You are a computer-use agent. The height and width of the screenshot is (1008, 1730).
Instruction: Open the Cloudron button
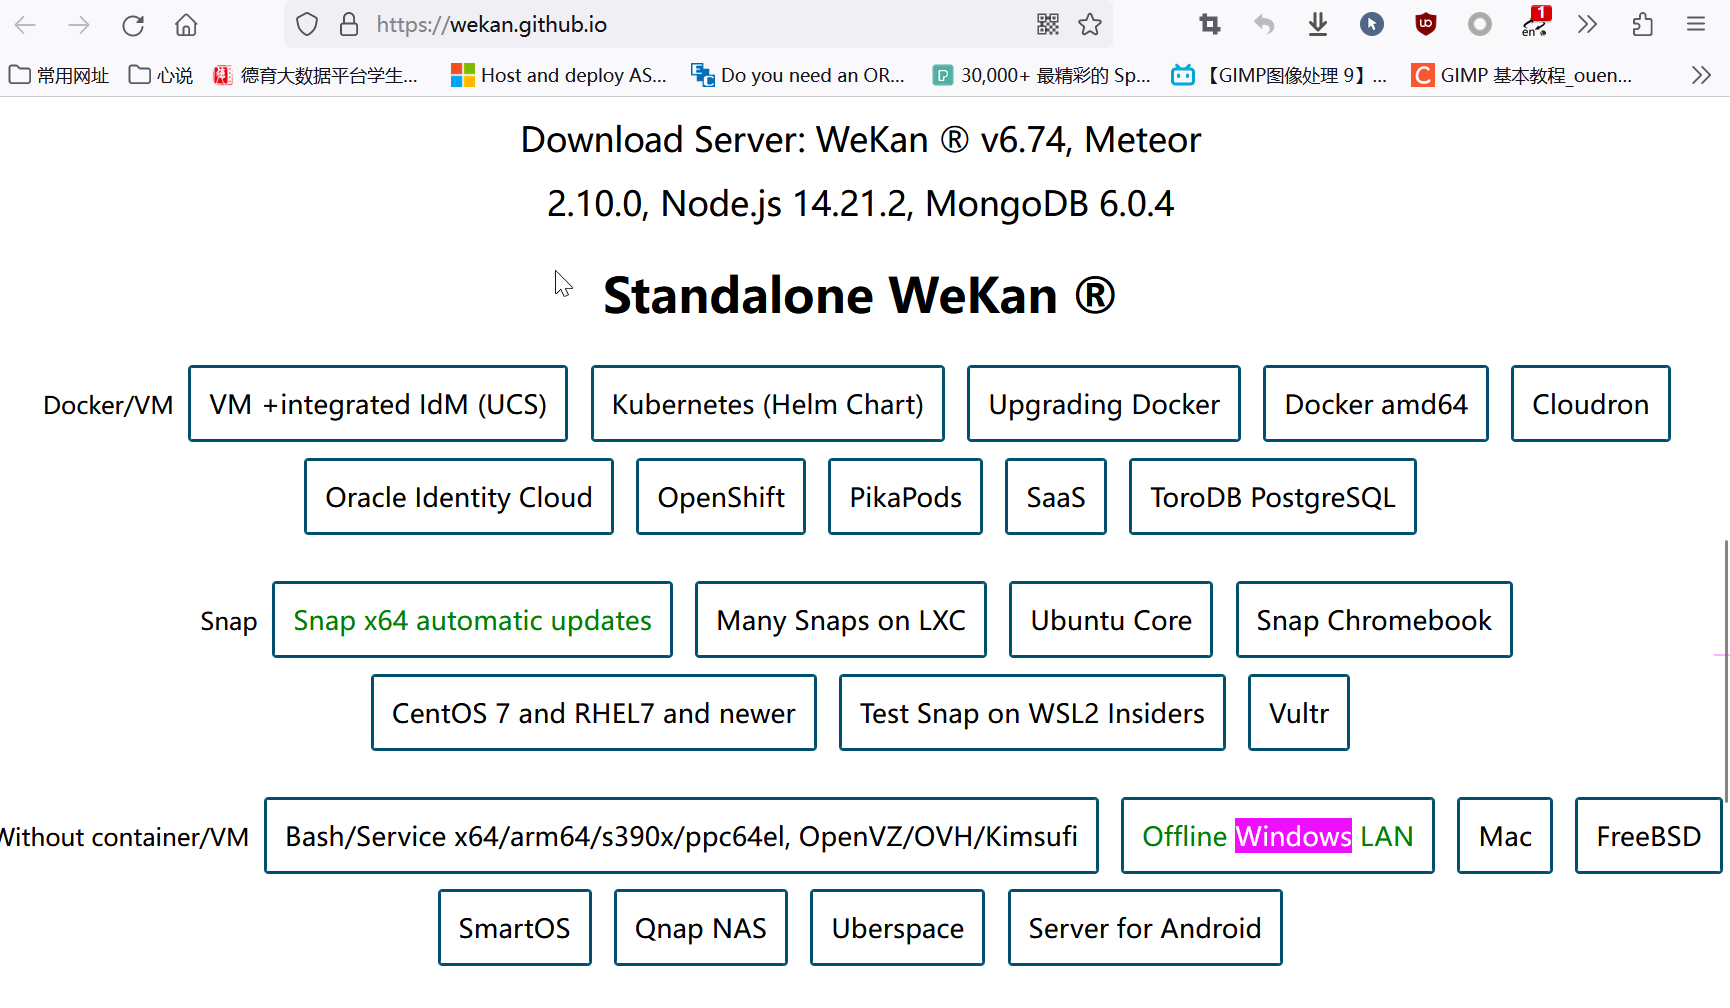(x=1591, y=404)
